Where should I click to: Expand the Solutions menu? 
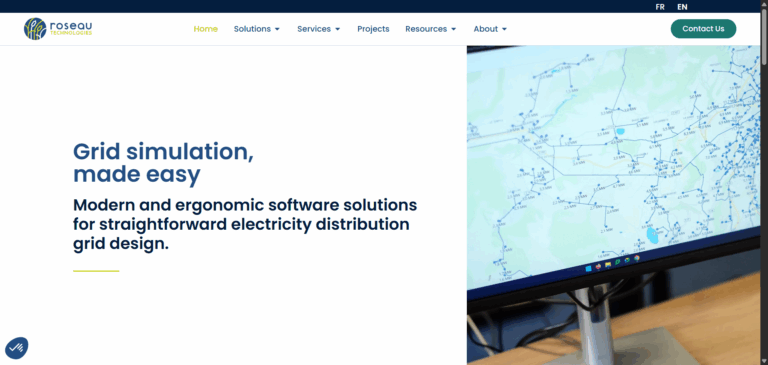click(257, 29)
